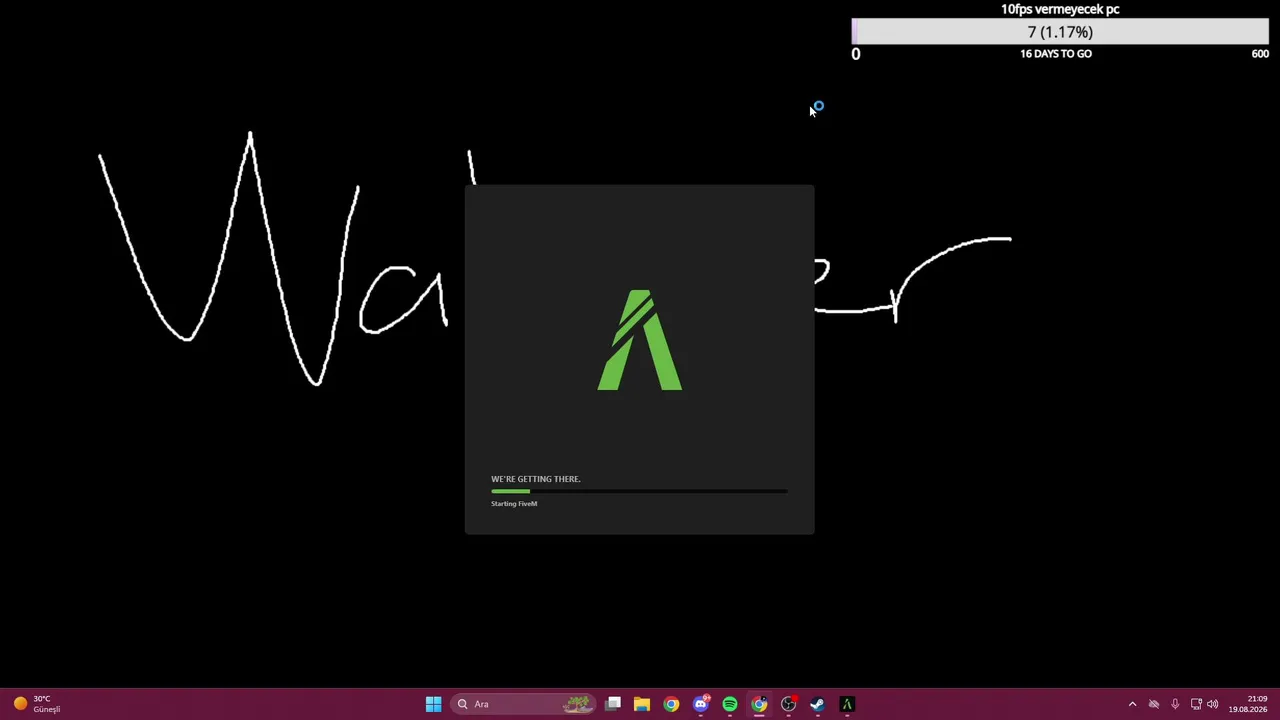The width and height of the screenshot is (1280, 720).
Task: Open the weather widget showing 30°C
Action: [37, 704]
